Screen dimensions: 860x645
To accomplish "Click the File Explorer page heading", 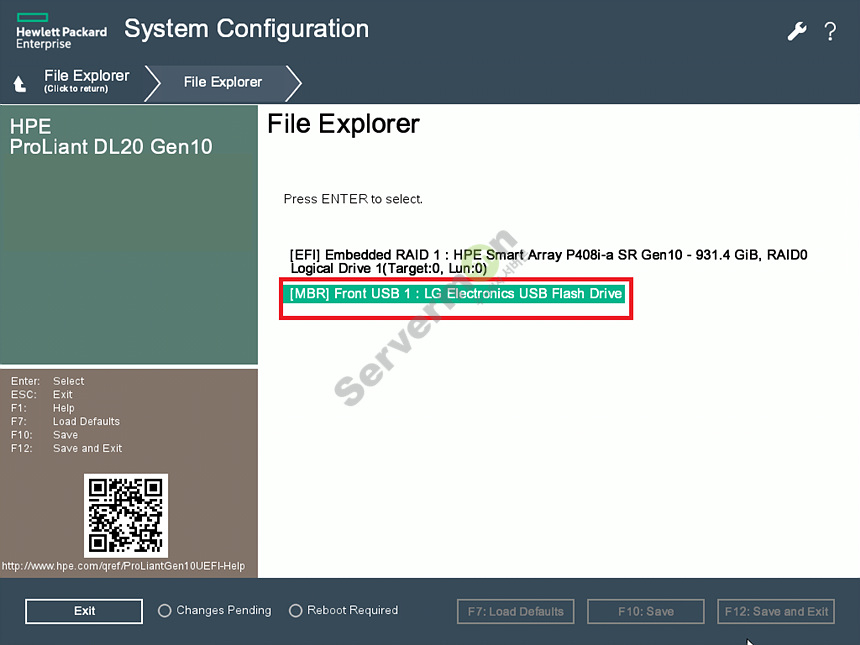I will point(343,124).
